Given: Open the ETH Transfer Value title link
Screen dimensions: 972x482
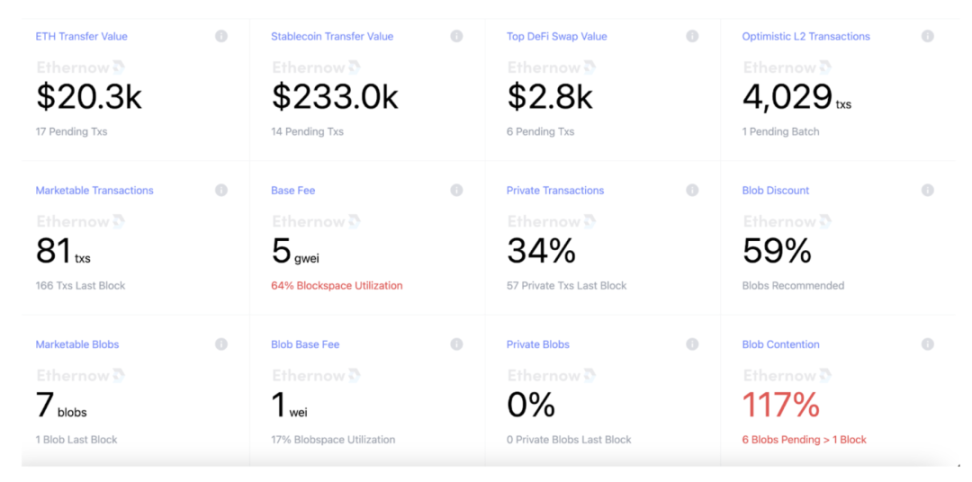Looking at the screenshot, I should (81, 37).
